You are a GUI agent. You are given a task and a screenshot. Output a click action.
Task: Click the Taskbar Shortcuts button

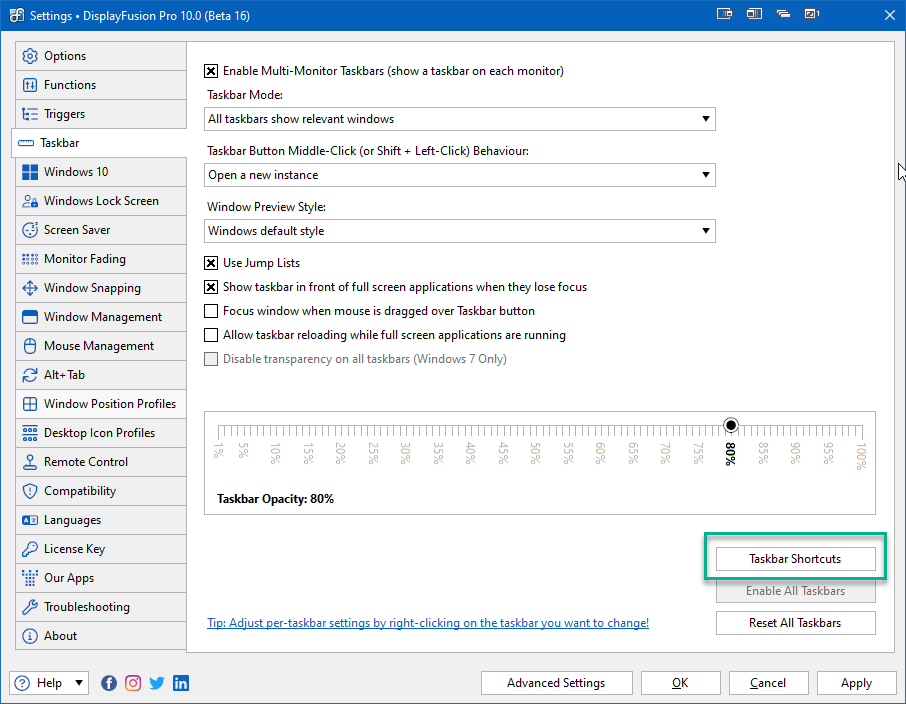[795, 559]
